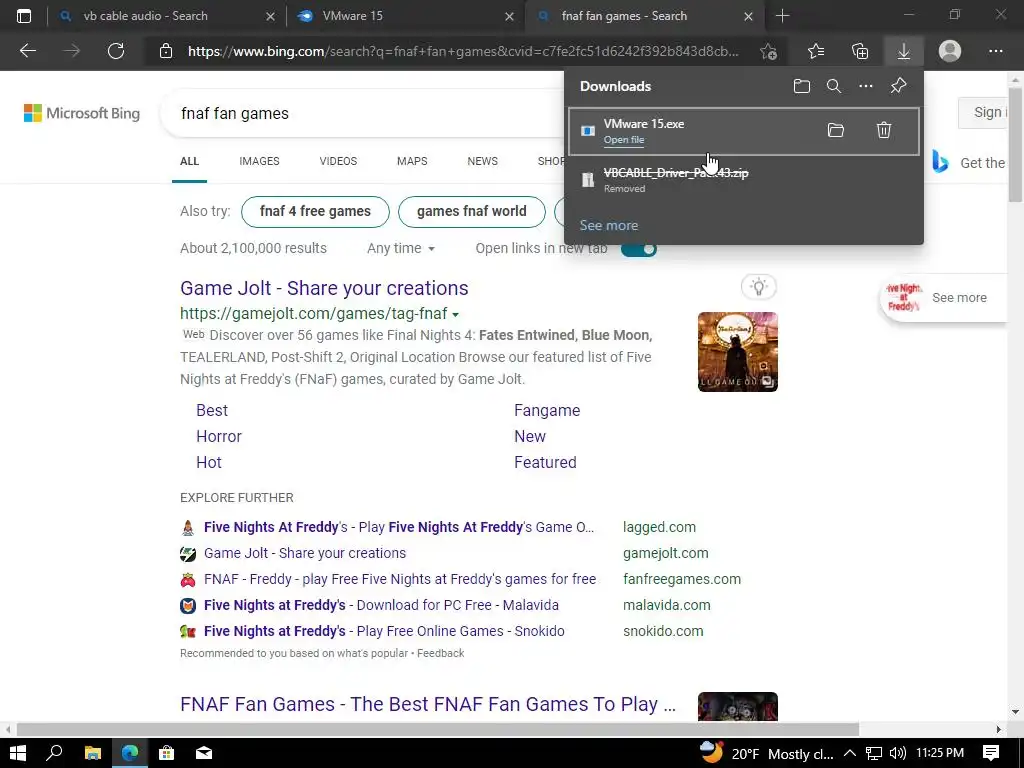Image resolution: width=1024 pixels, height=768 pixels.
Task: Show hidden system tray icons
Action: coord(850,754)
